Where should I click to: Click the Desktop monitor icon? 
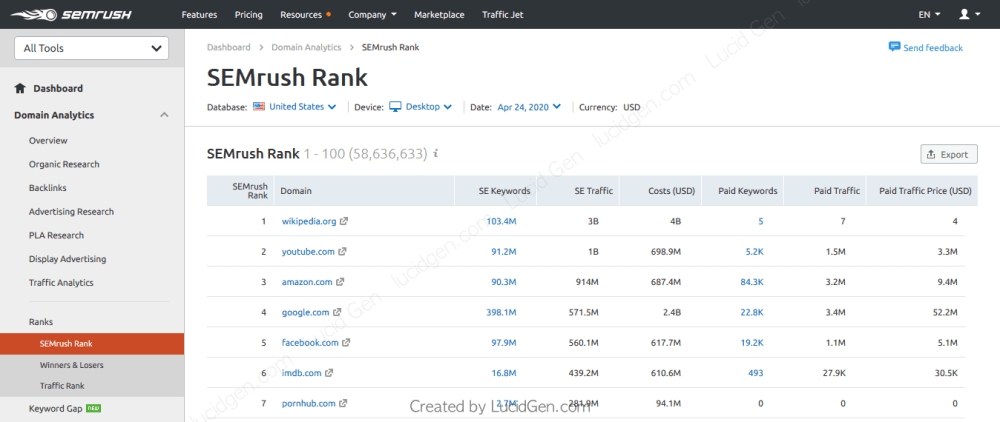pyautogui.click(x=395, y=106)
